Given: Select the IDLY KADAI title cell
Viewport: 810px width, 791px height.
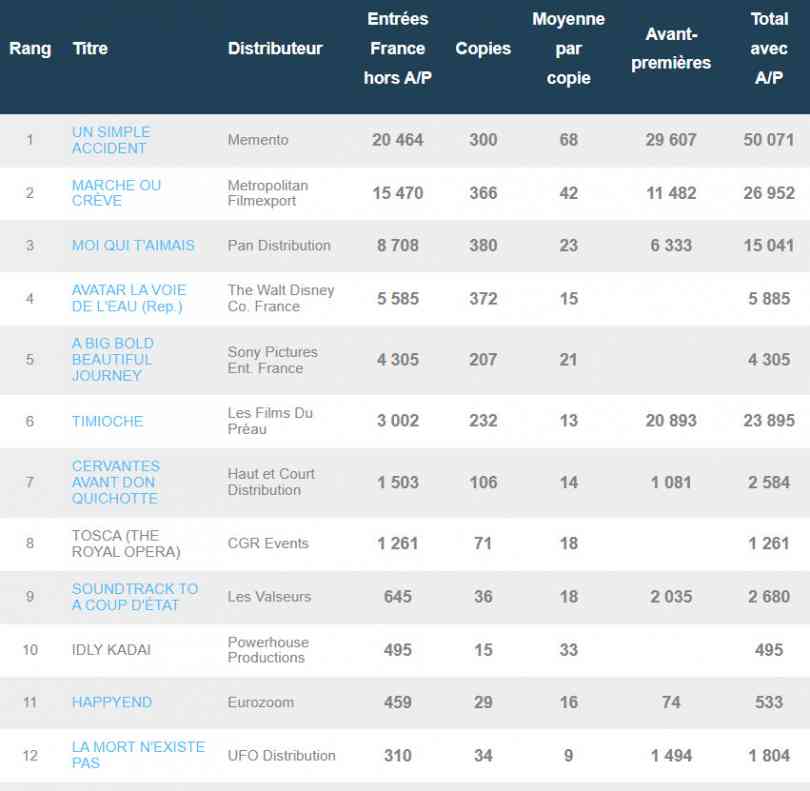Looking at the screenshot, I should click(111, 650).
